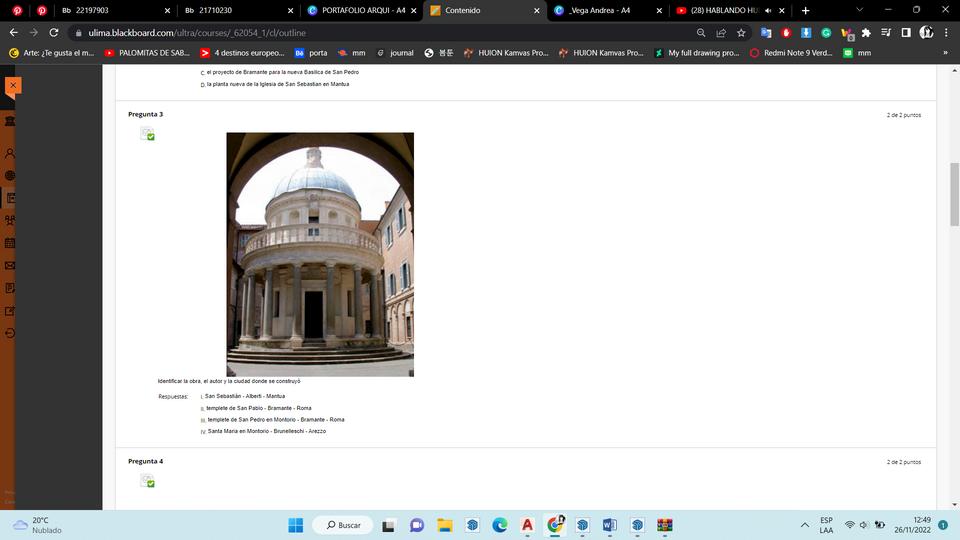Image resolution: width=960 pixels, height=540 pixels.
Task: Select answer San Sebastián - Alberti - Mantua
Action: pyautogui.click(x=244, y=396)
